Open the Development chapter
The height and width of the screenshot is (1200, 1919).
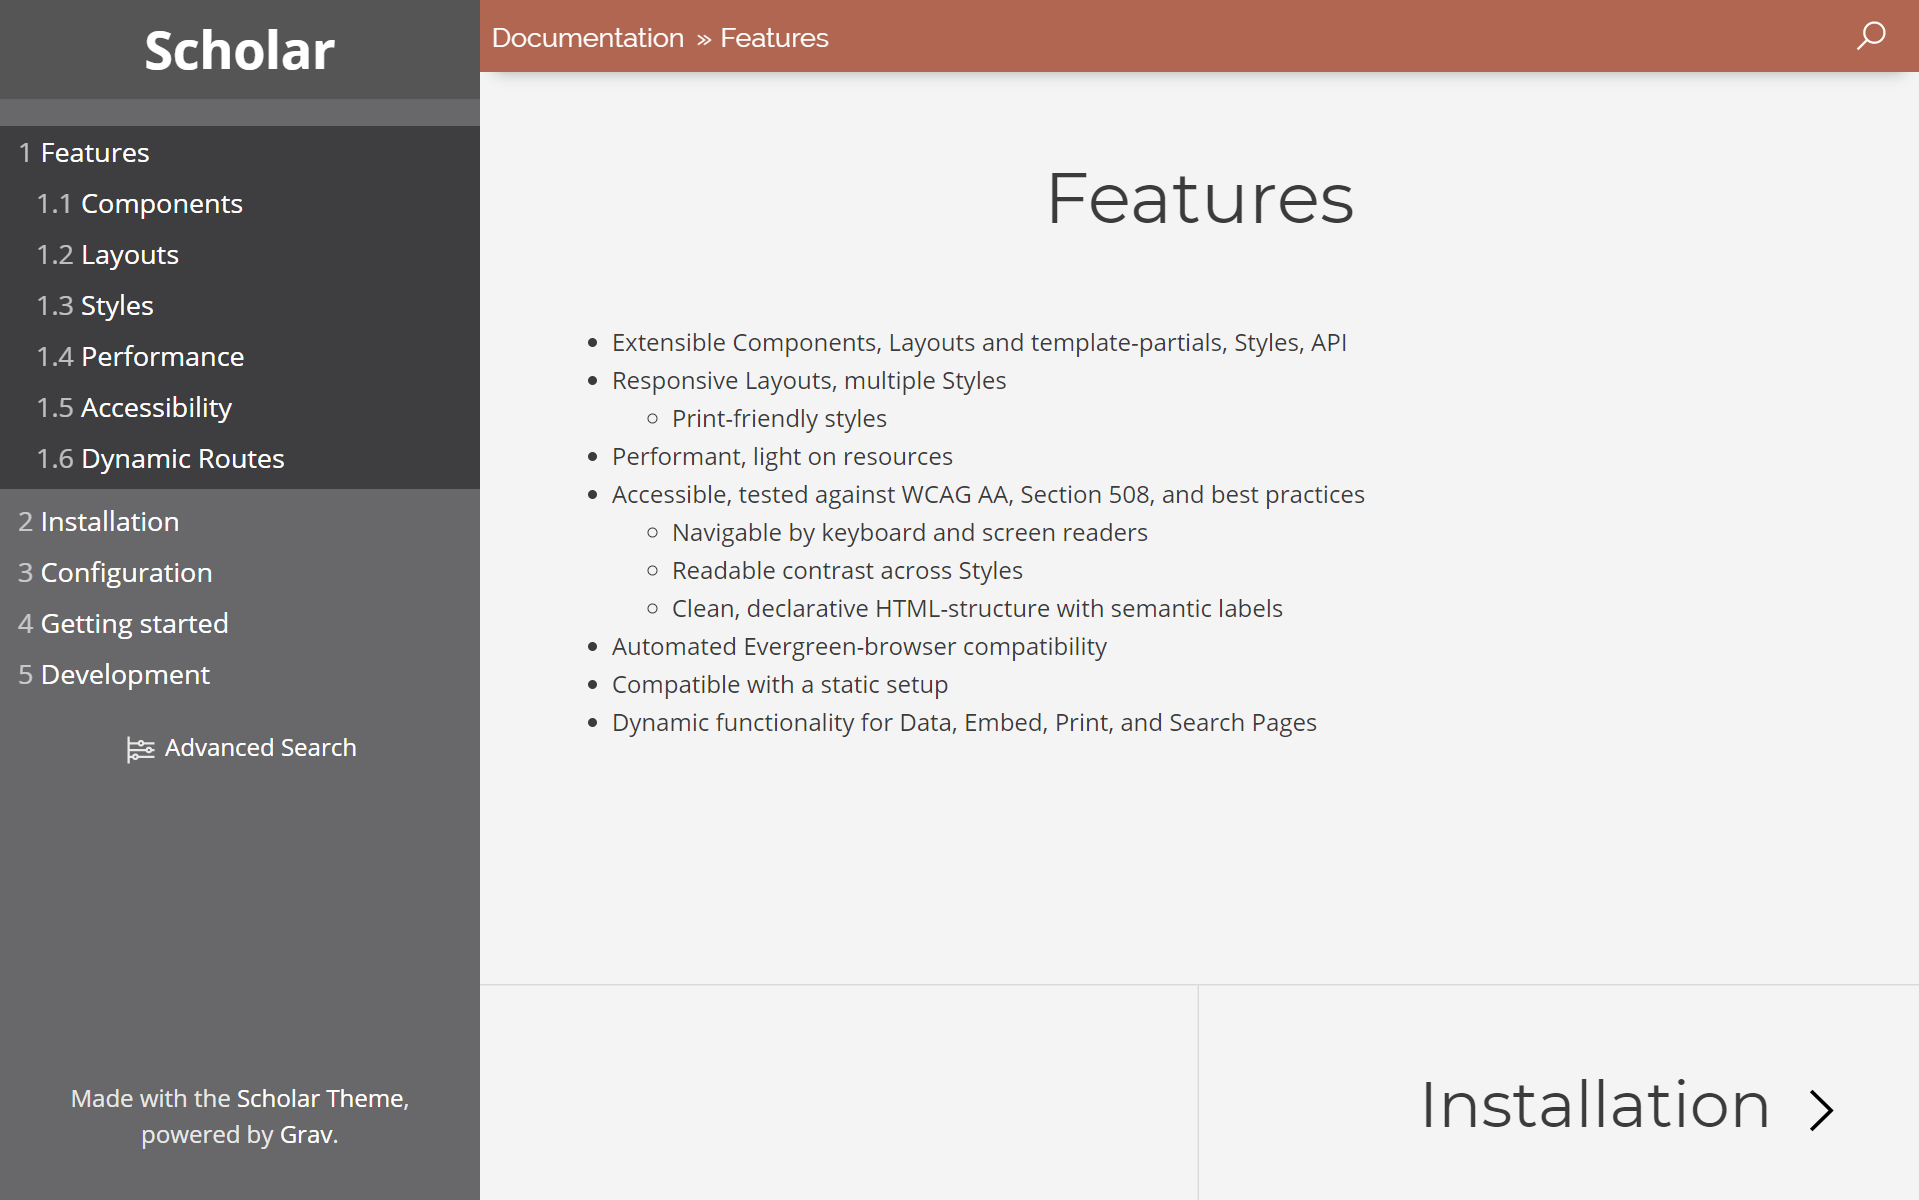pyautogui.click(x=125, y=675)
